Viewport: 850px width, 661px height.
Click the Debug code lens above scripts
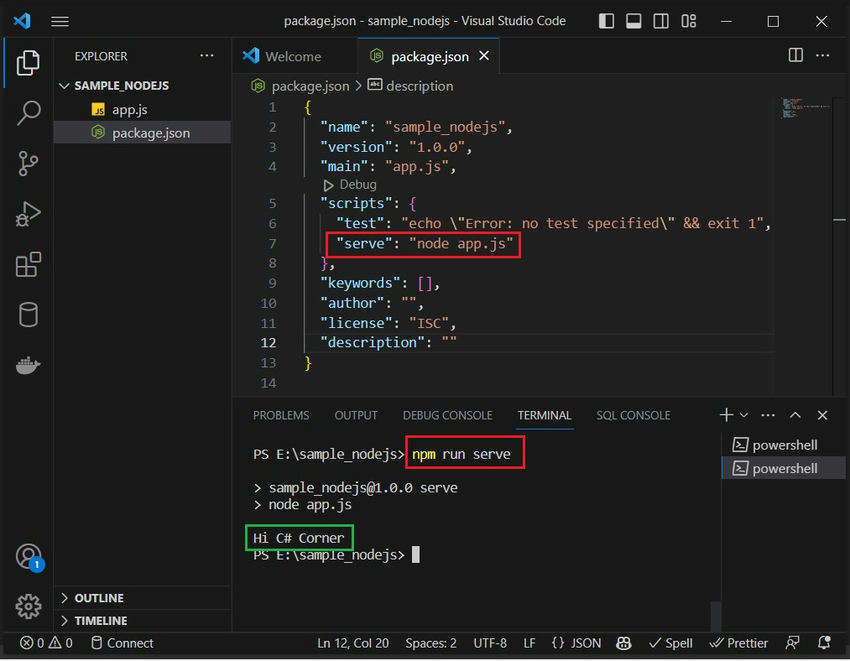pyautogui.click(x=352, y=184)
